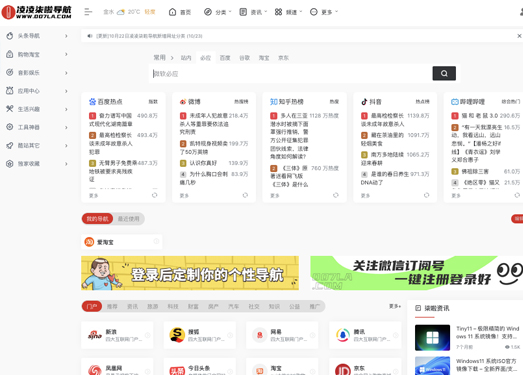Click the 购物淘宝 shopping bag icon
Viewport: 523px width, 375px height.
click(x=10, y=54)
